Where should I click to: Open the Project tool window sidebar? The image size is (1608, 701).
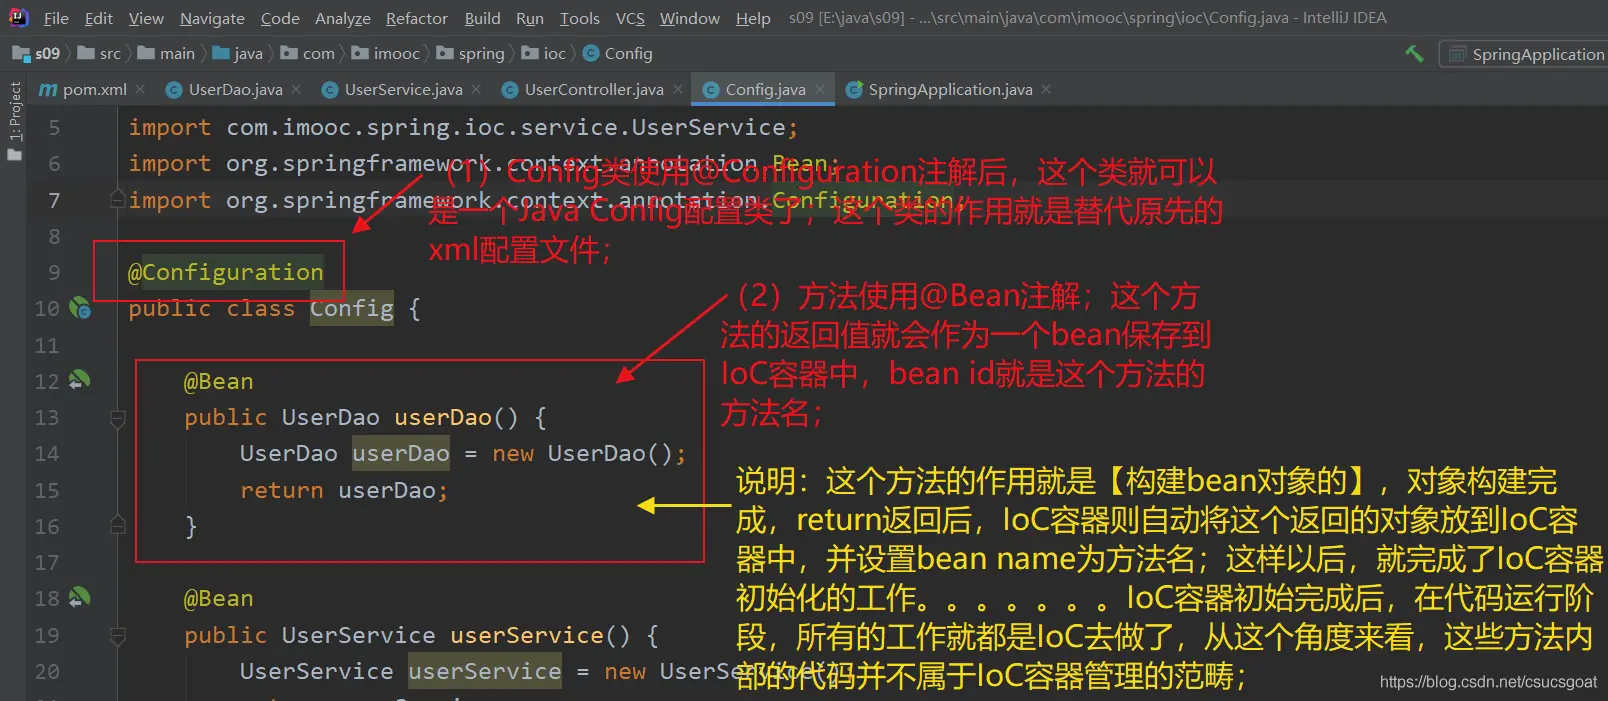tap(14, 120)
